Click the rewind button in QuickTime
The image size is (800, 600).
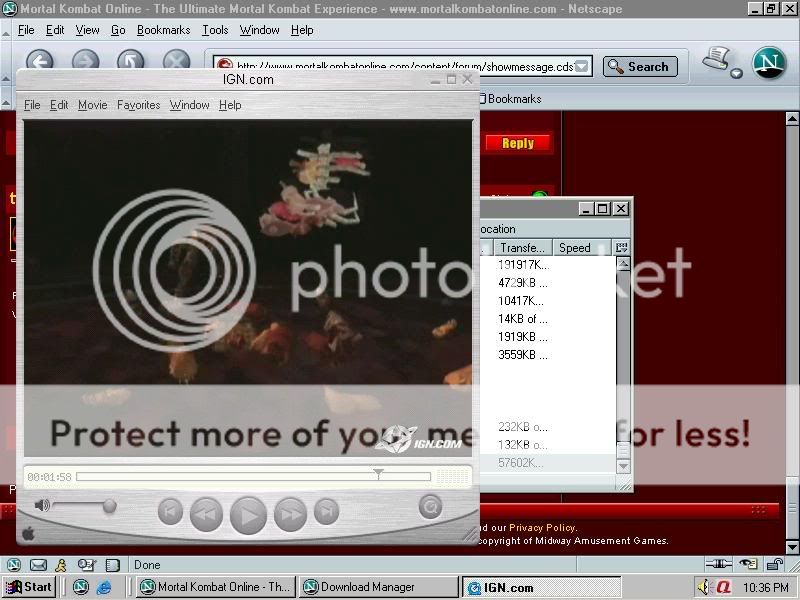click(x=206, y=513)
